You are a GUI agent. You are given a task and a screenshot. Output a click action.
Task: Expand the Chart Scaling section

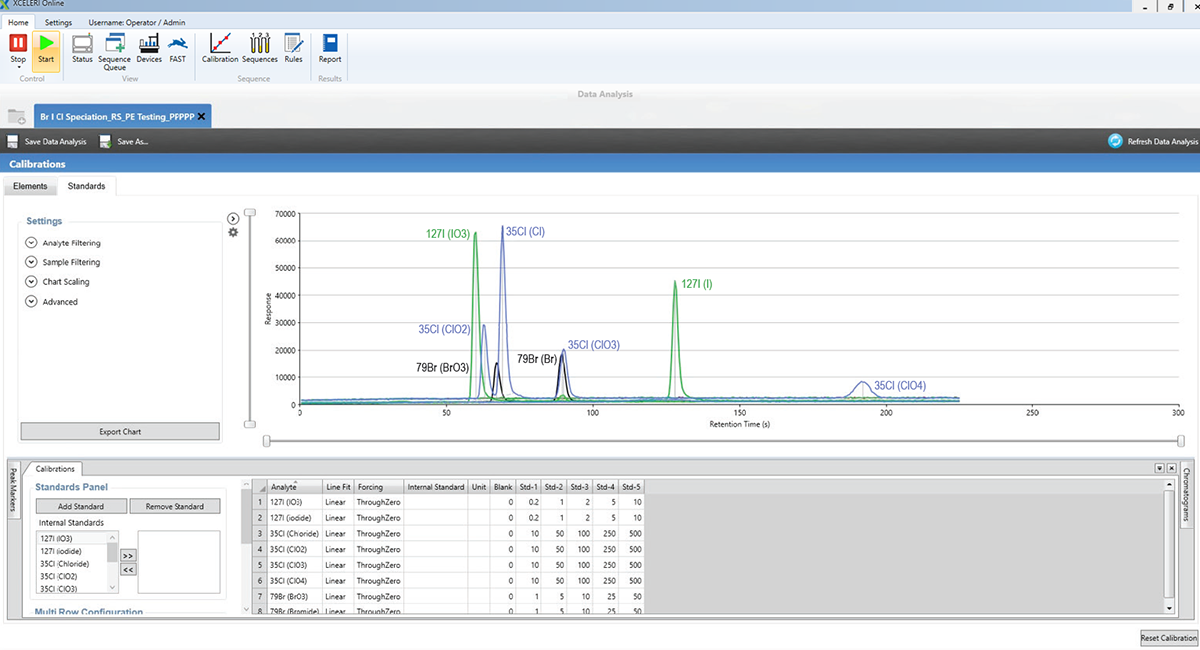pyautogui.click(x=32, y=282)
